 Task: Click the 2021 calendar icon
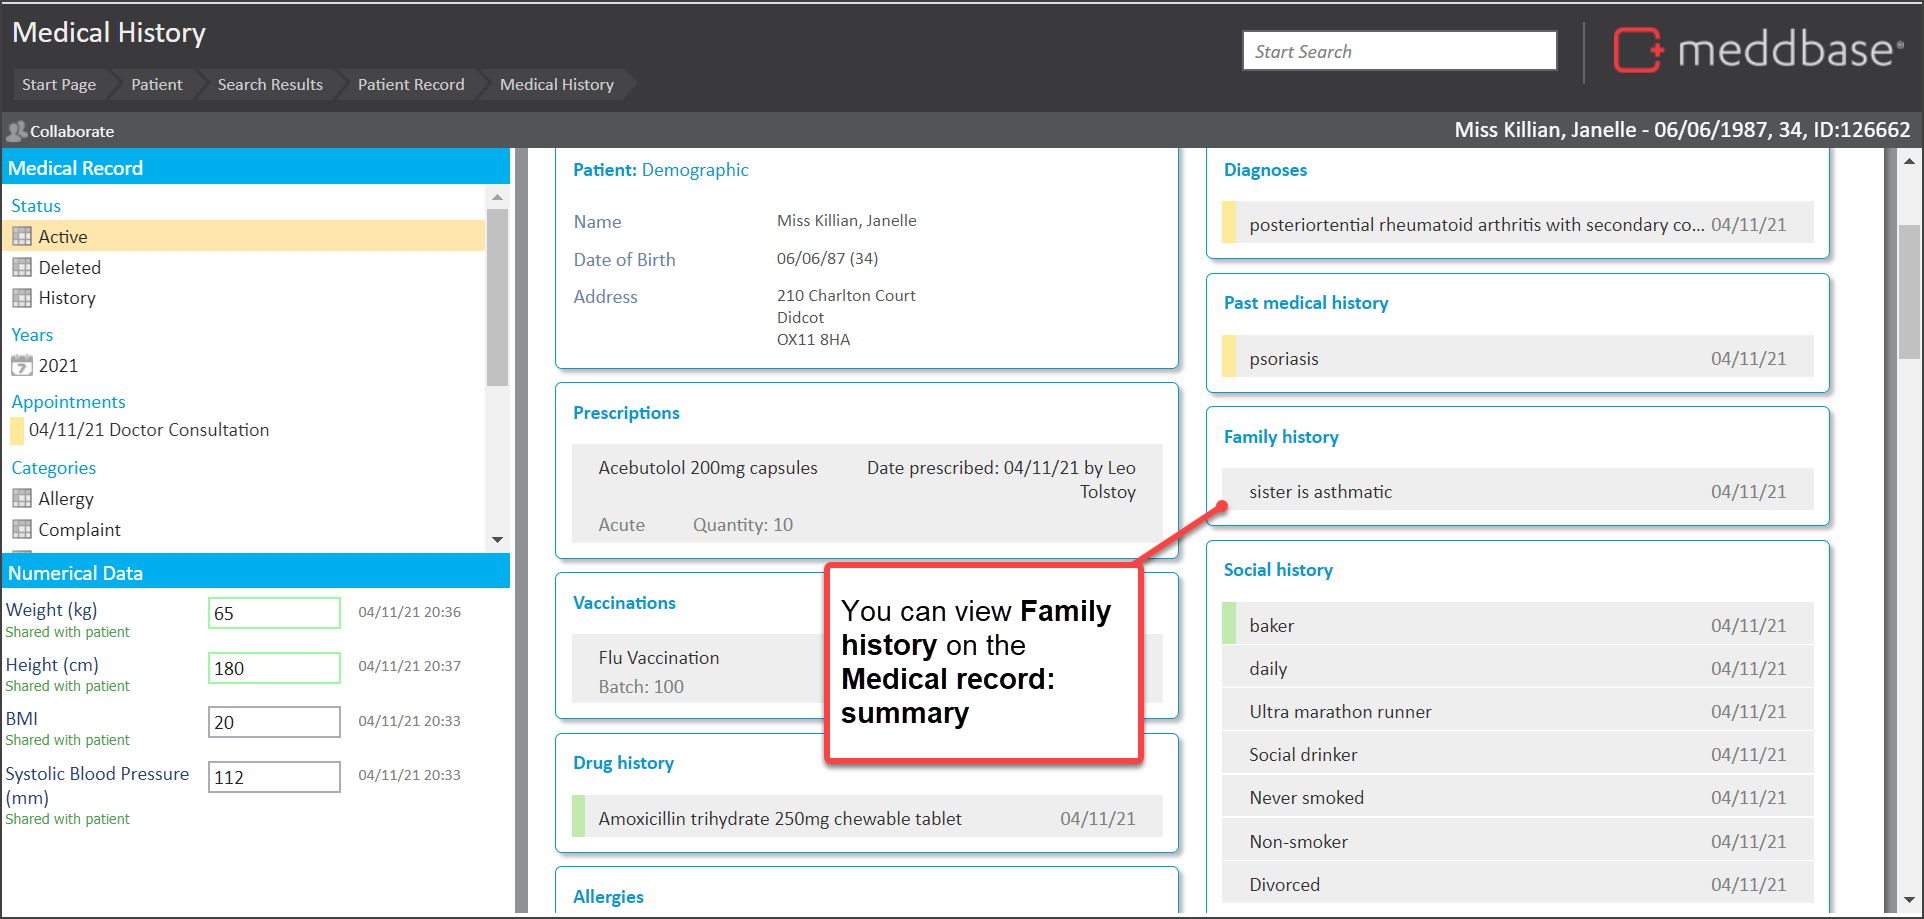click(x=22, y=366)
